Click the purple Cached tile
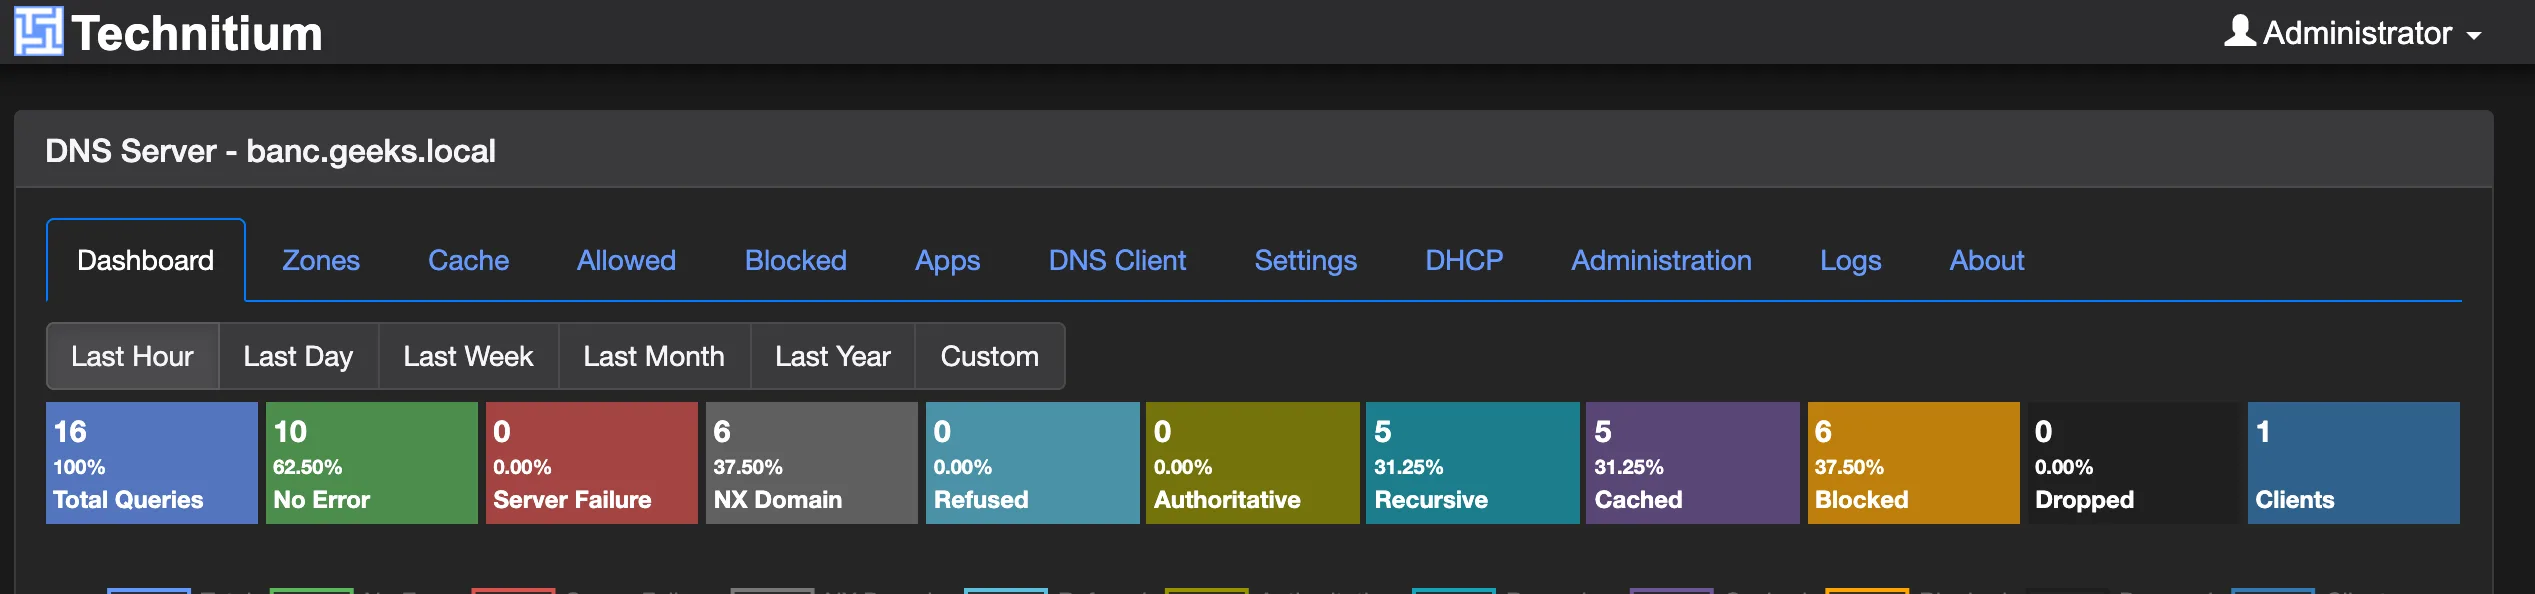The width and height of the screenshot is (2535, 594). point(1693,463)
